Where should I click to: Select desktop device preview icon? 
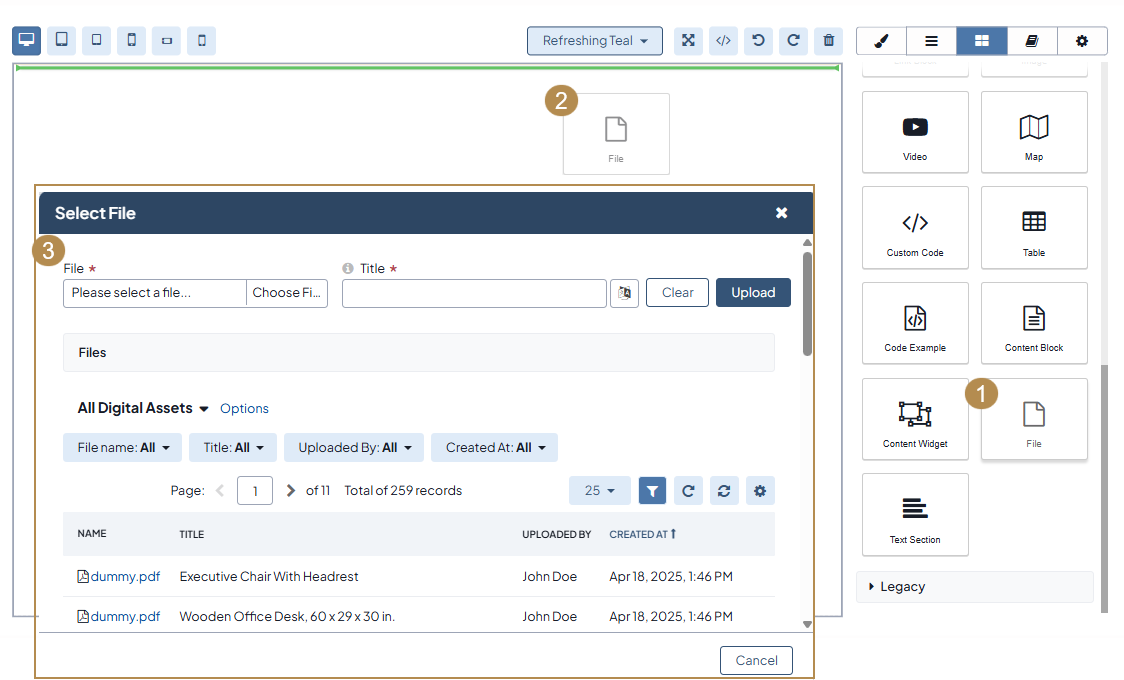[x=27, y=41]
